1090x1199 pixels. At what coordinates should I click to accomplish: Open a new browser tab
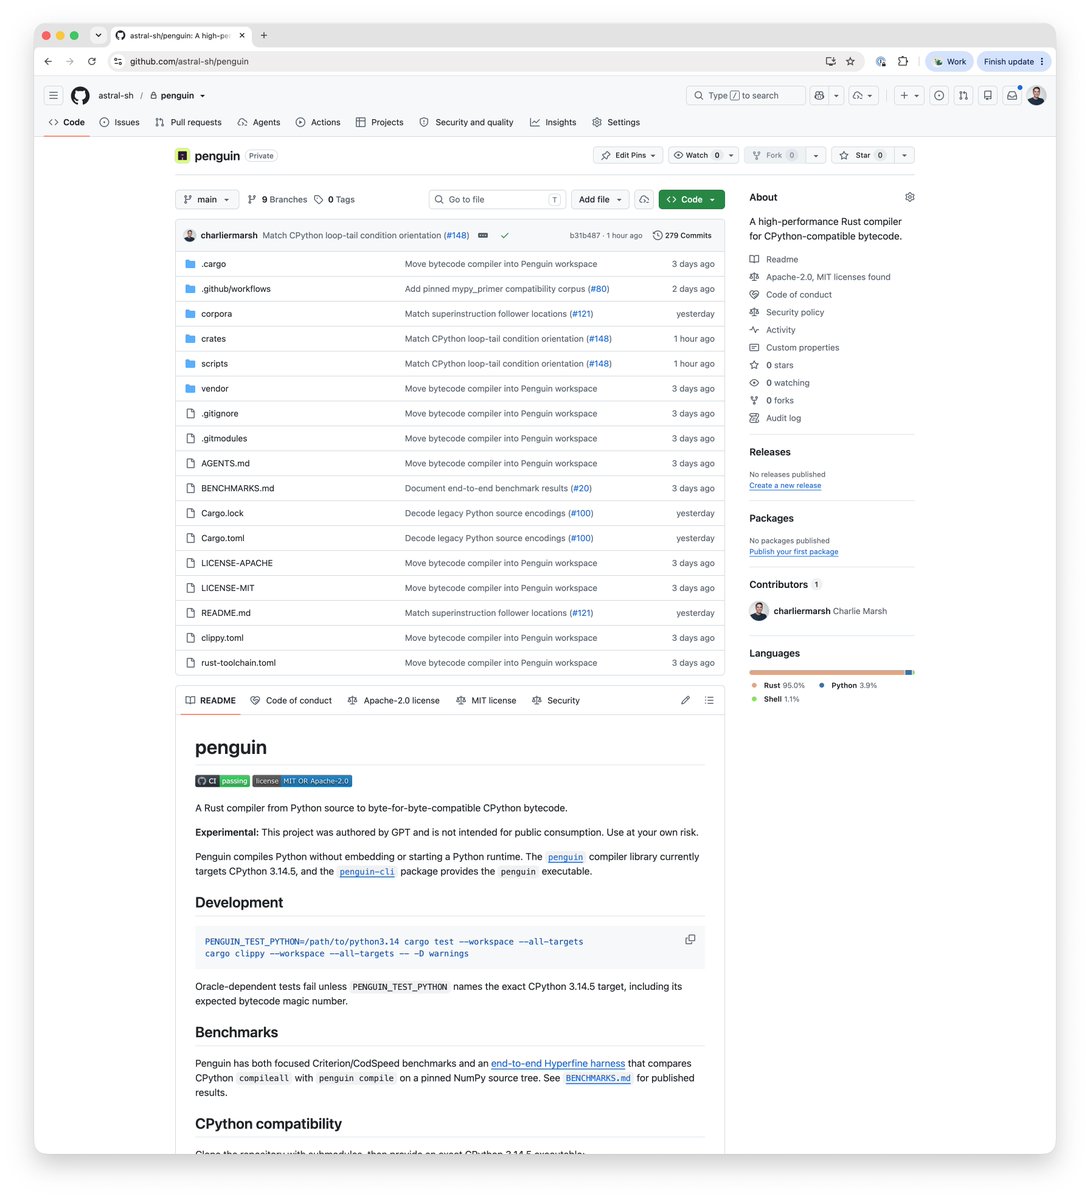[264, 35]
